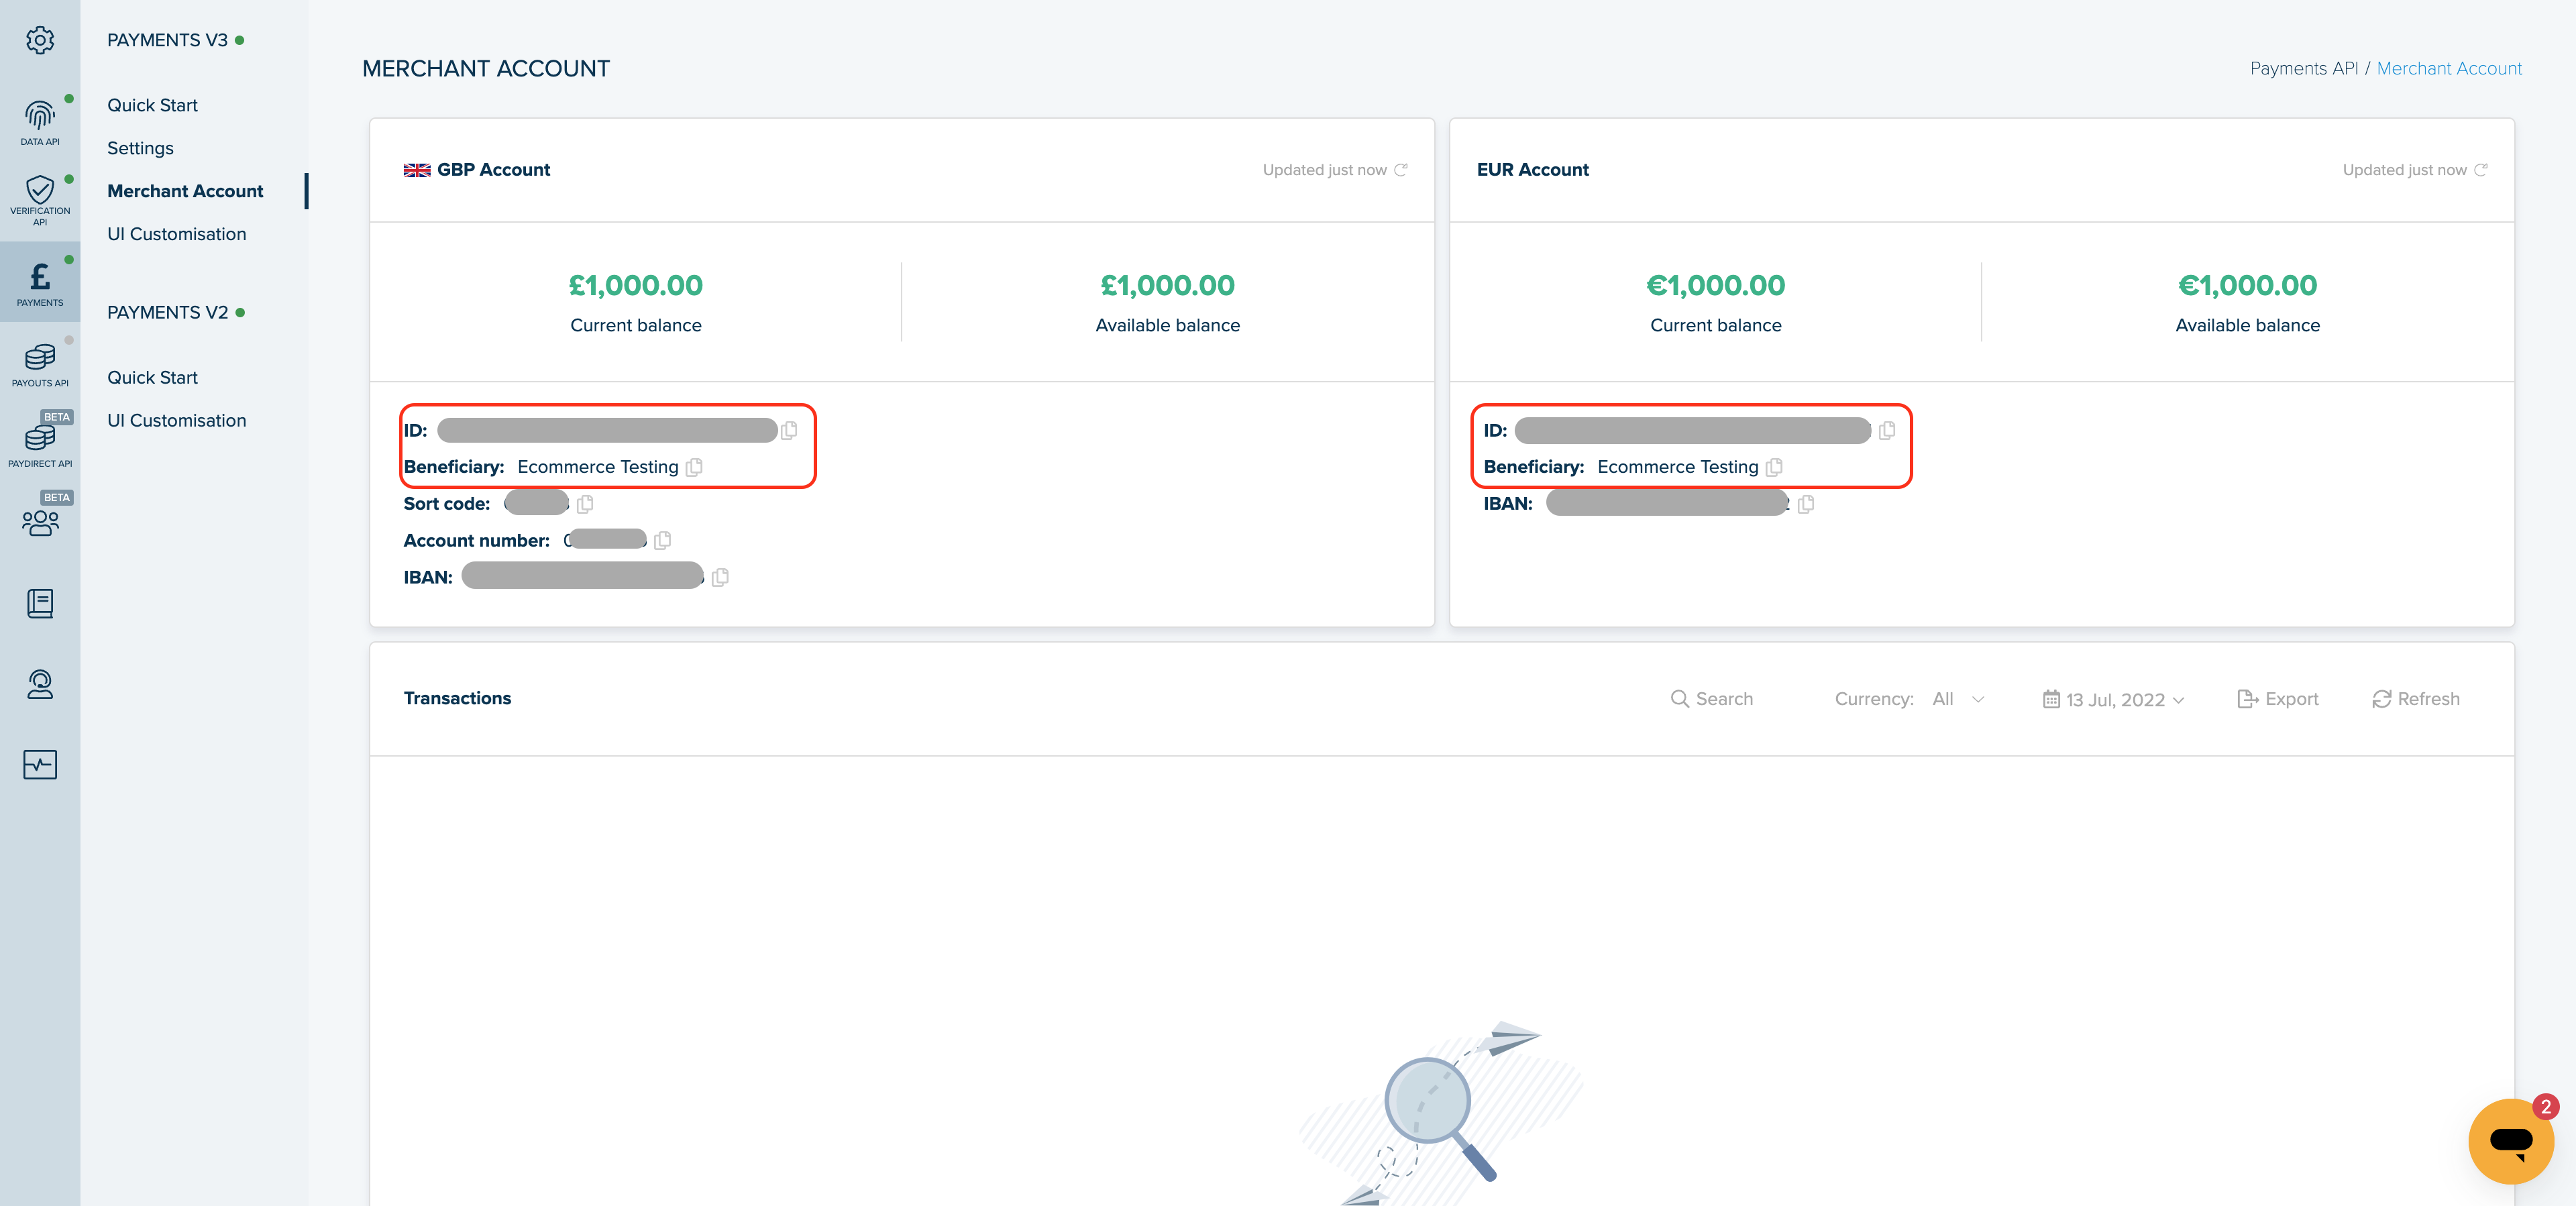Open the settings gear in sidebar
2576x1206 pixels.
(x=40, y=40)
